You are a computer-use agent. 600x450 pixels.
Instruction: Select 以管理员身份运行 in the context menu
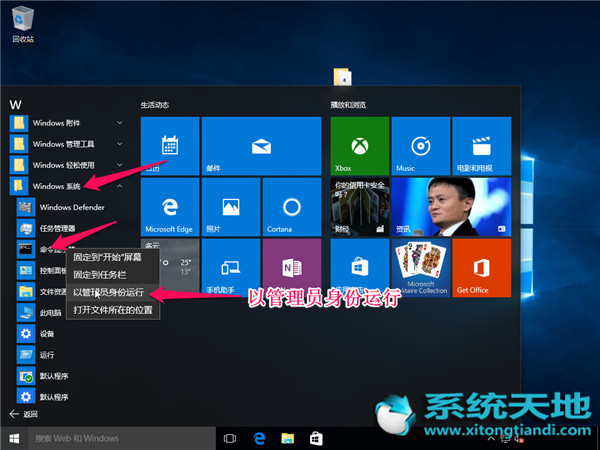(x=108, y=292)
